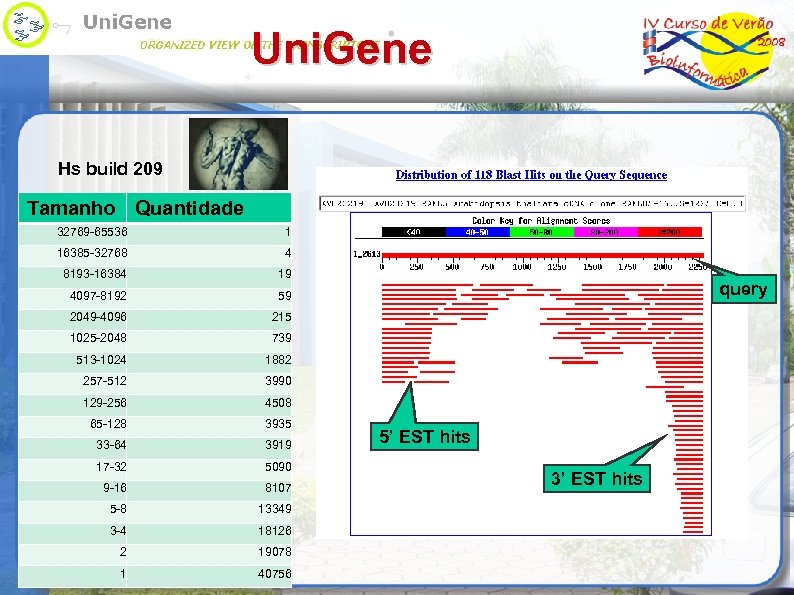Select the '32769-65536' size row
This screenshot has width=794, height=595.
pyautogui.click(x=155, y=232)
